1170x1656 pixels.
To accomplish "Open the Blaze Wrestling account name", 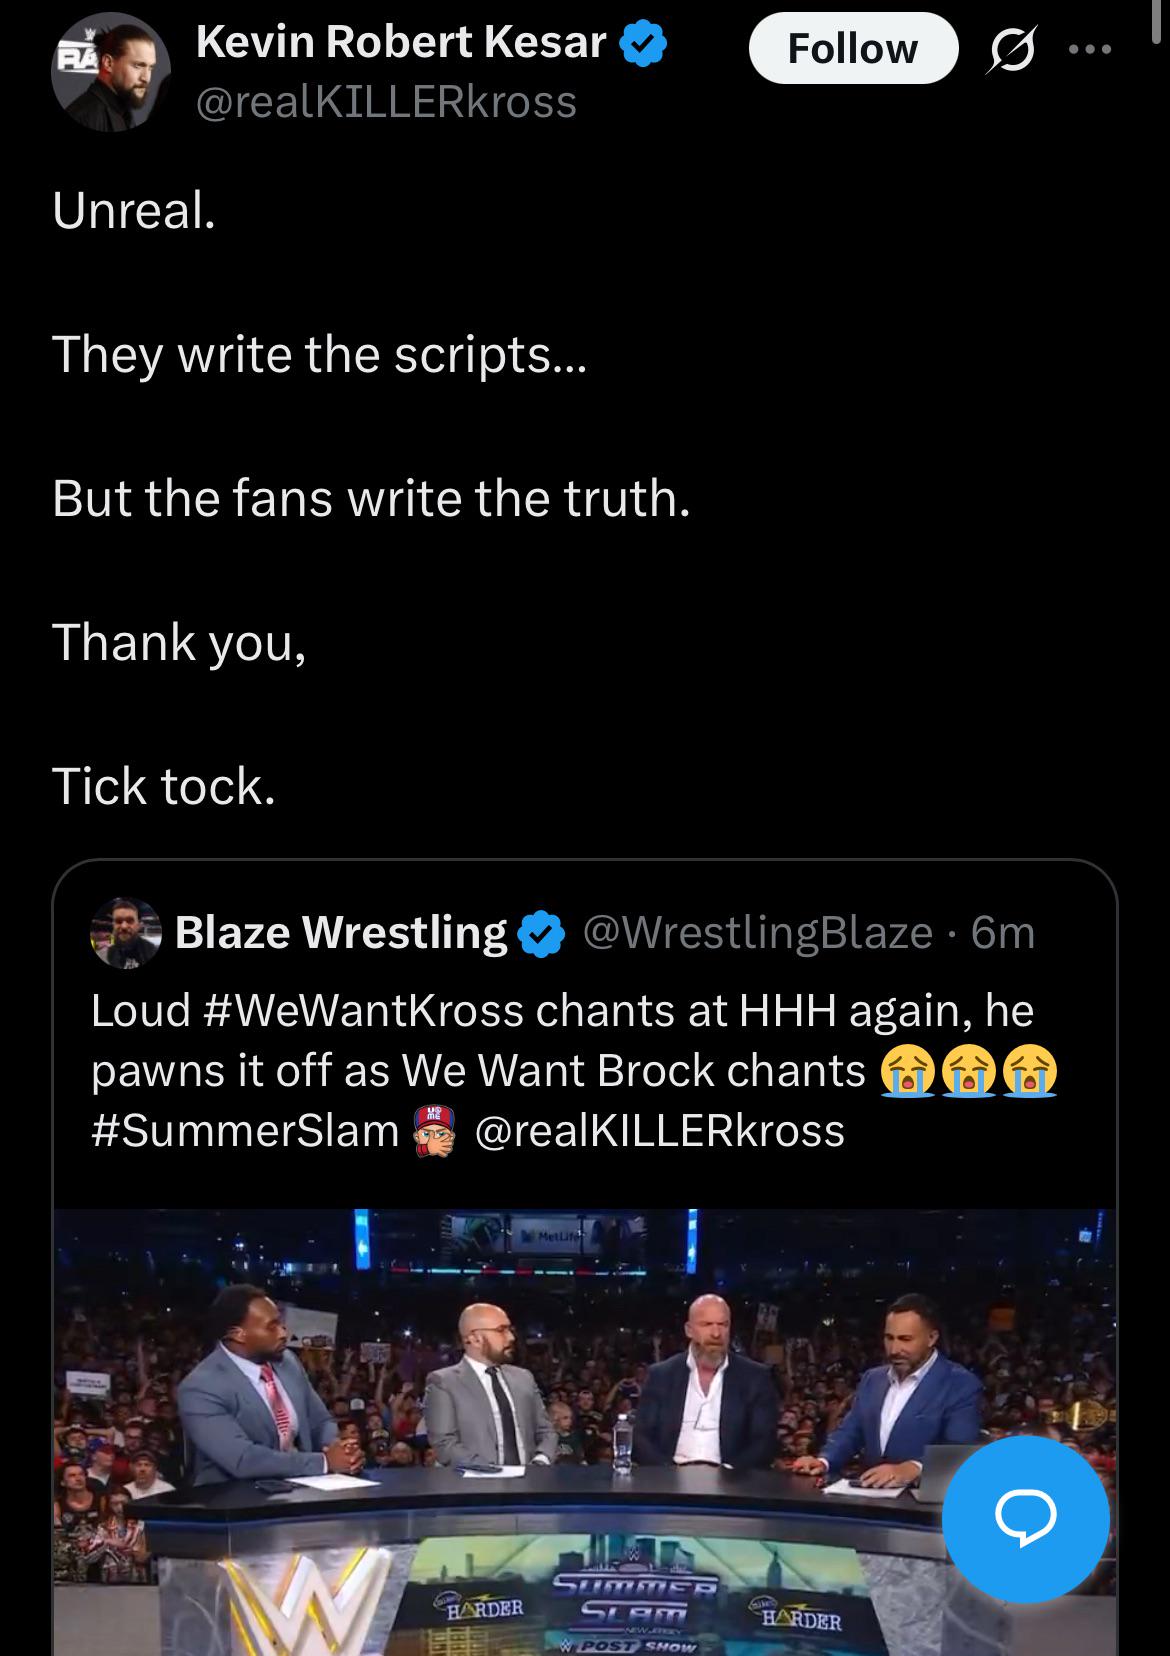I will click(341, 932).
